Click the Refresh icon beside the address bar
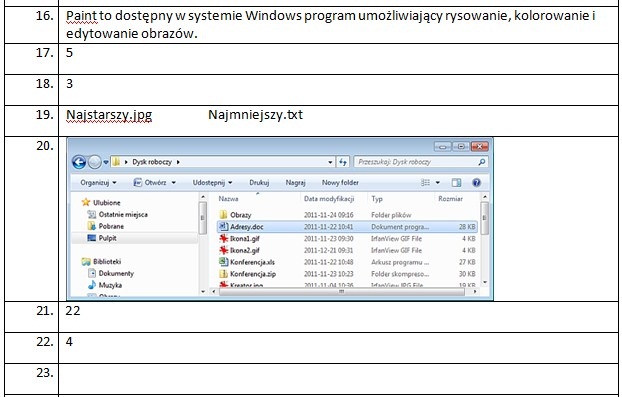Viewport: 622px width, 397px height. point(343,162)
